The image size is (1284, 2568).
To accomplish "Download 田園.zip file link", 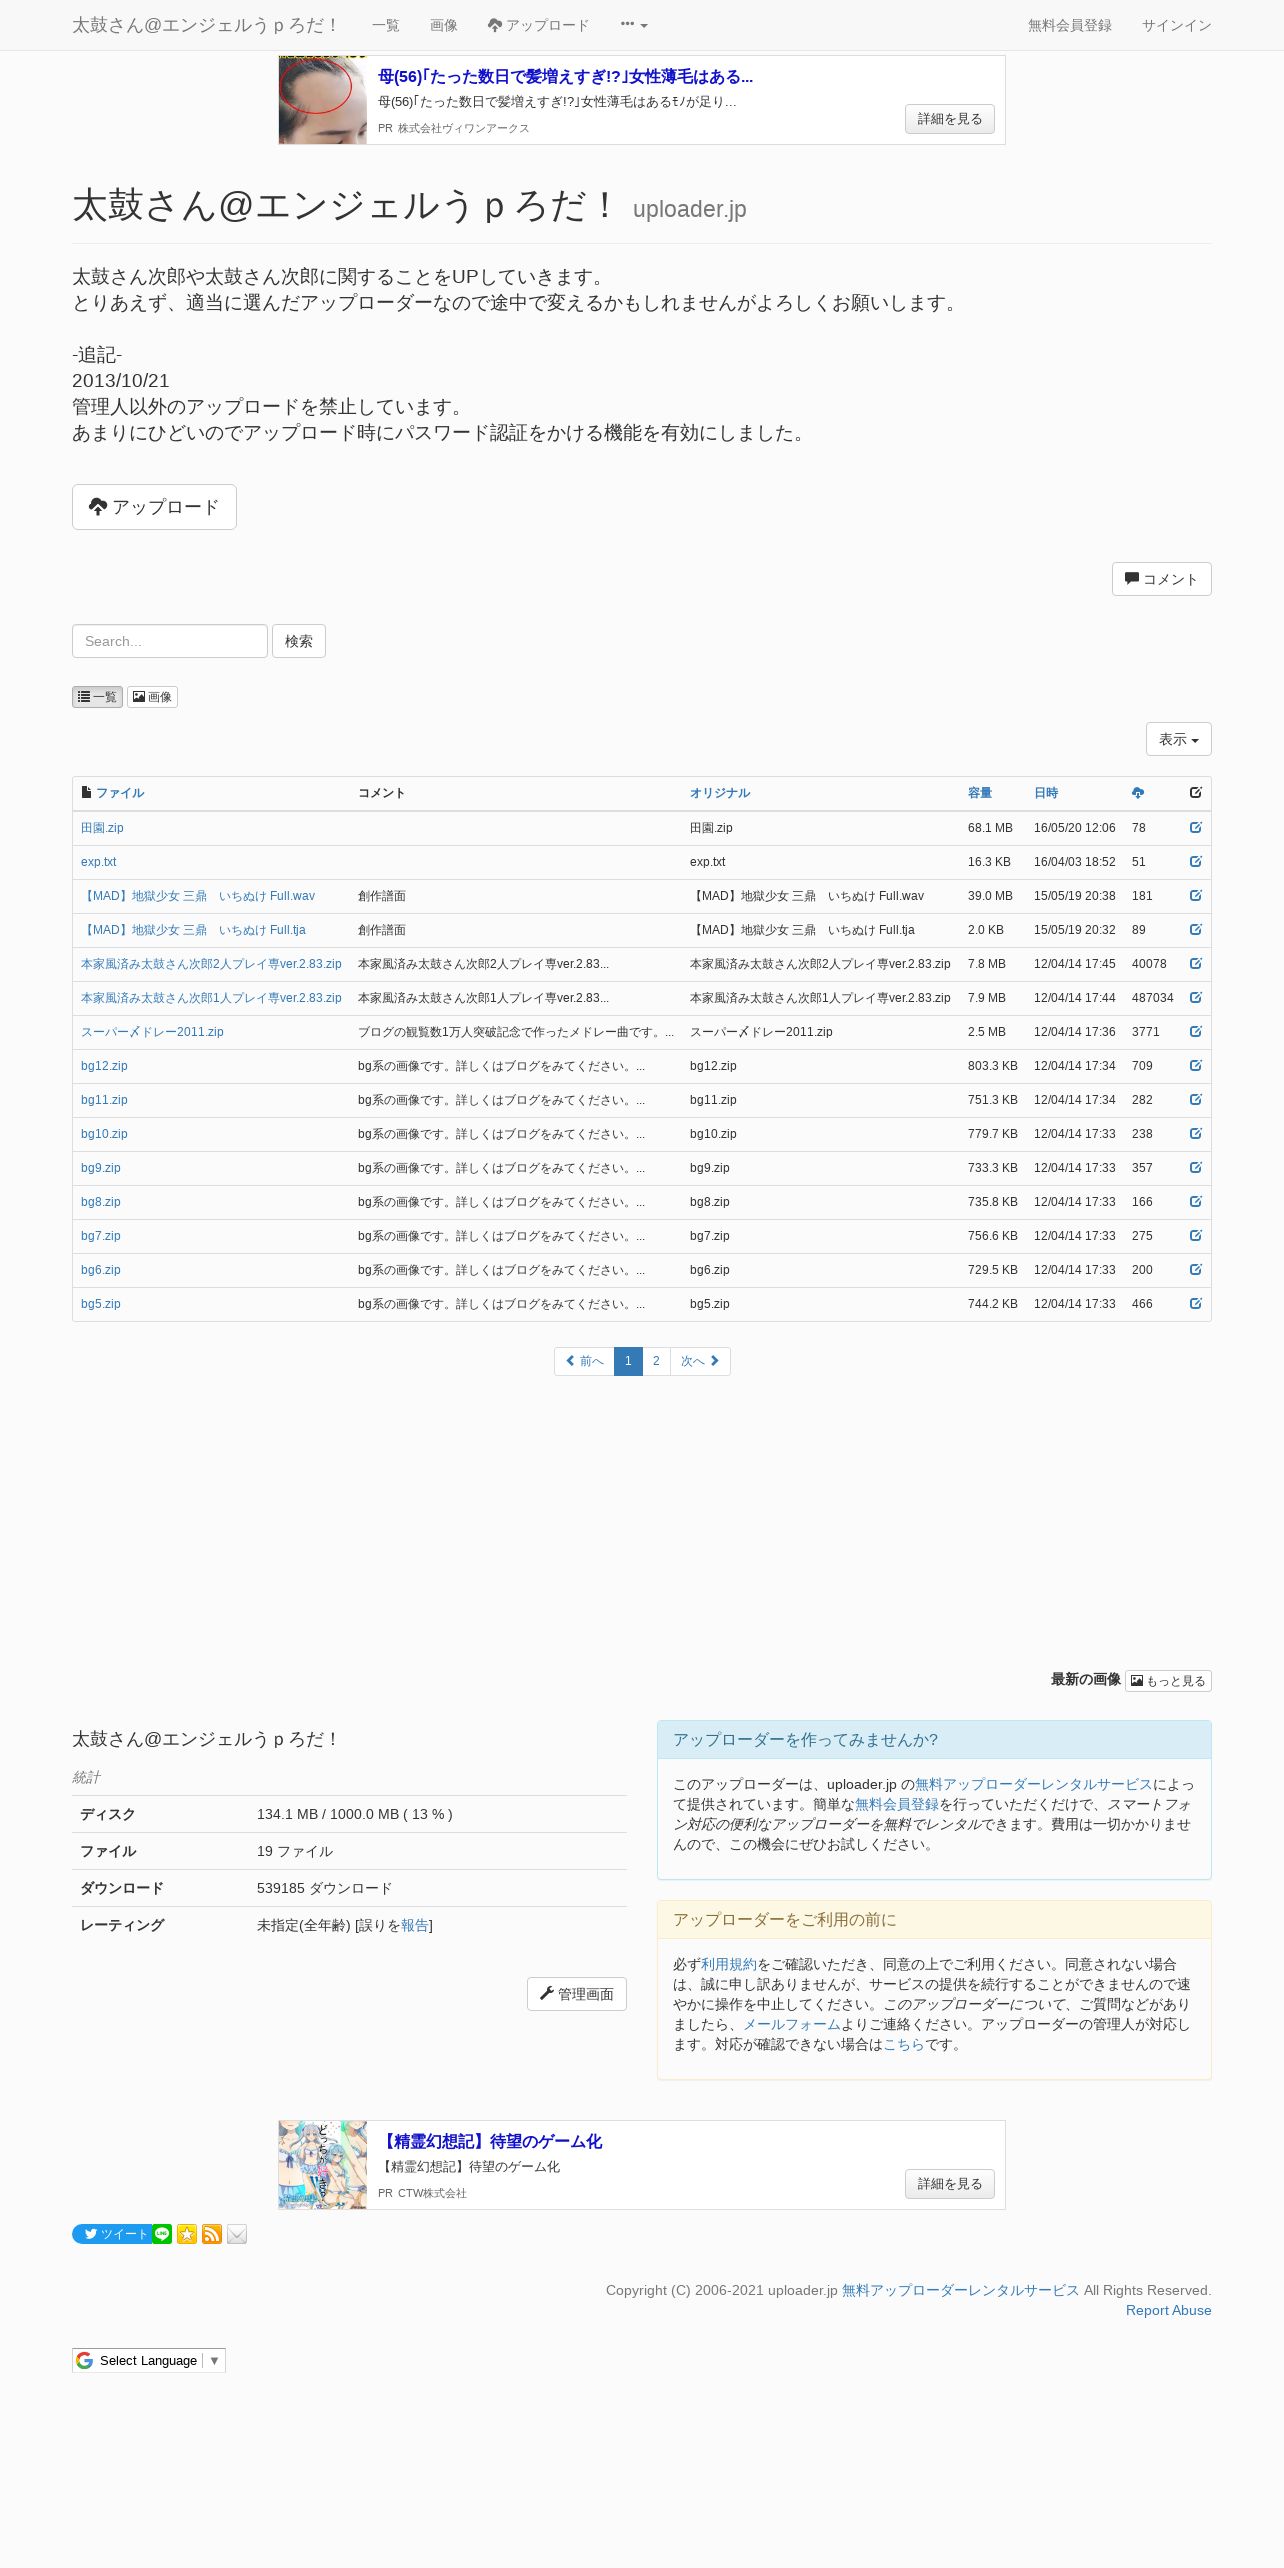I will [x=102, y=828].
